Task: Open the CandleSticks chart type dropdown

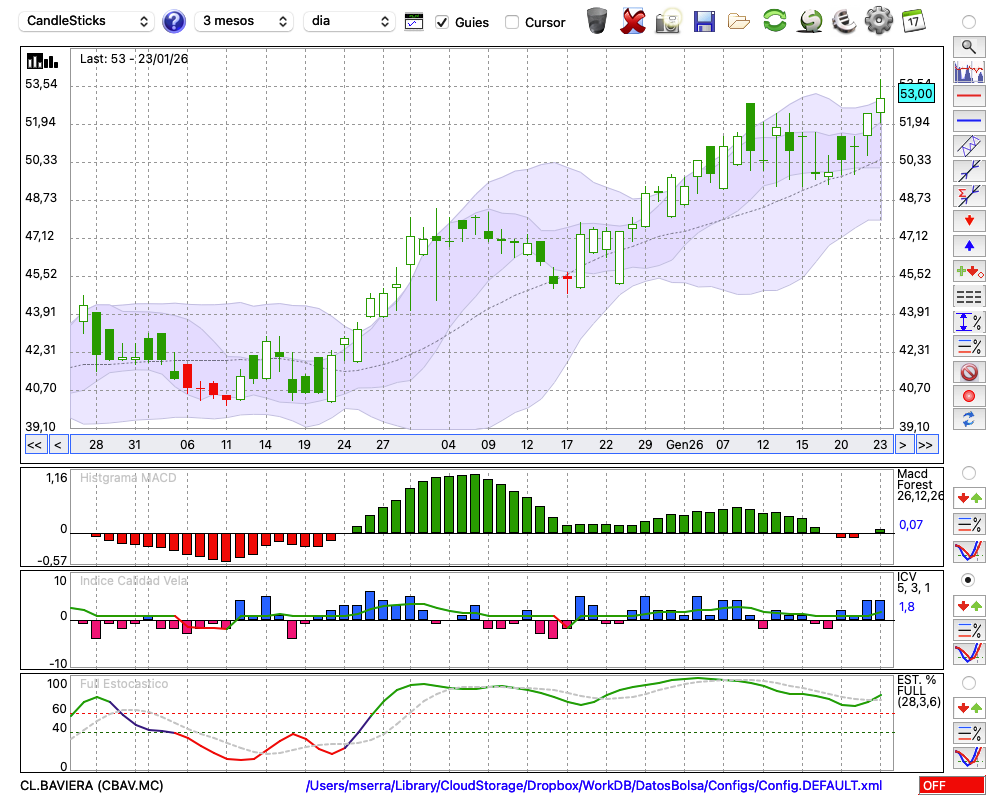Action: 88,21
